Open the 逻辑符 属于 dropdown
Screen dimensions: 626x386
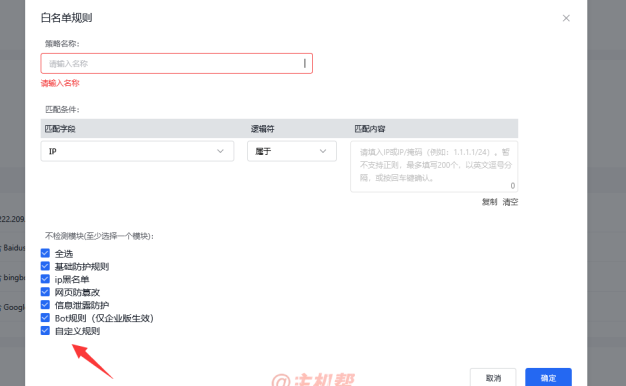tap(292, 151)
